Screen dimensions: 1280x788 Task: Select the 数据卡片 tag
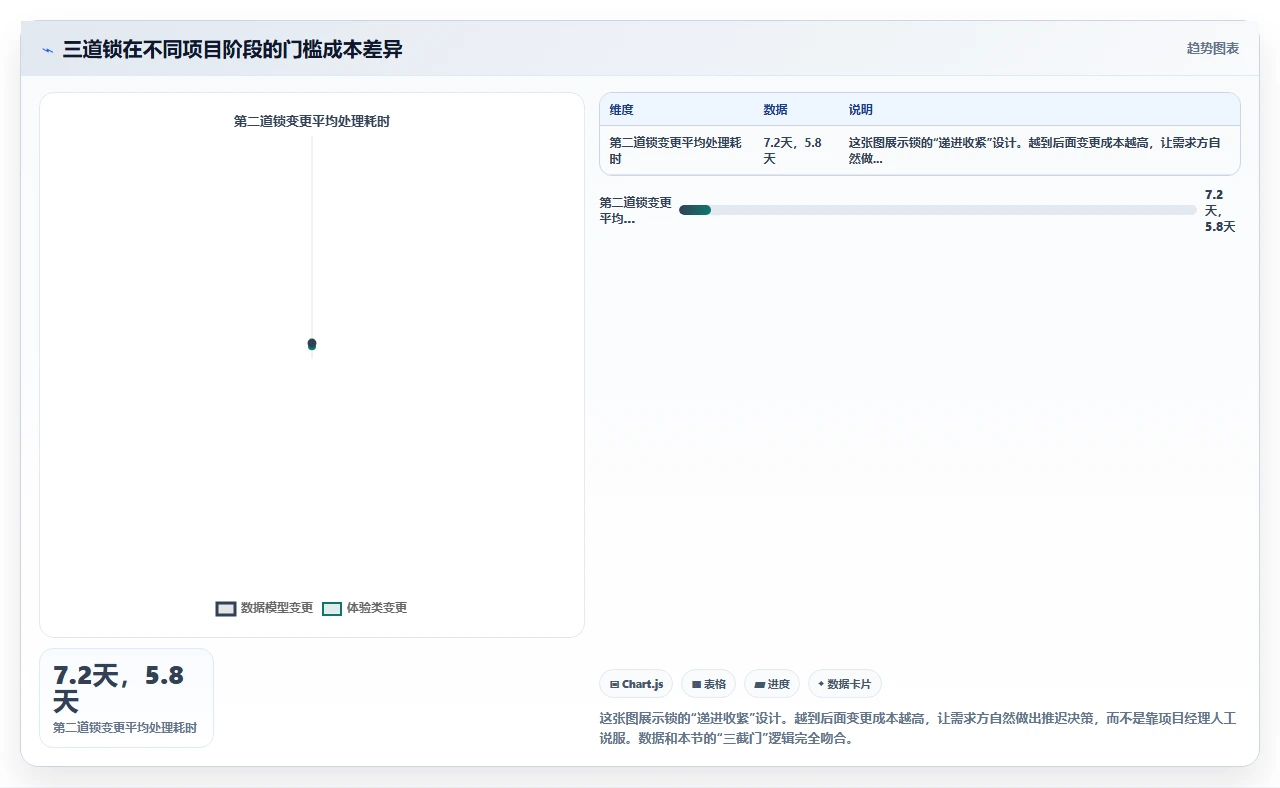tap(845, 684)
